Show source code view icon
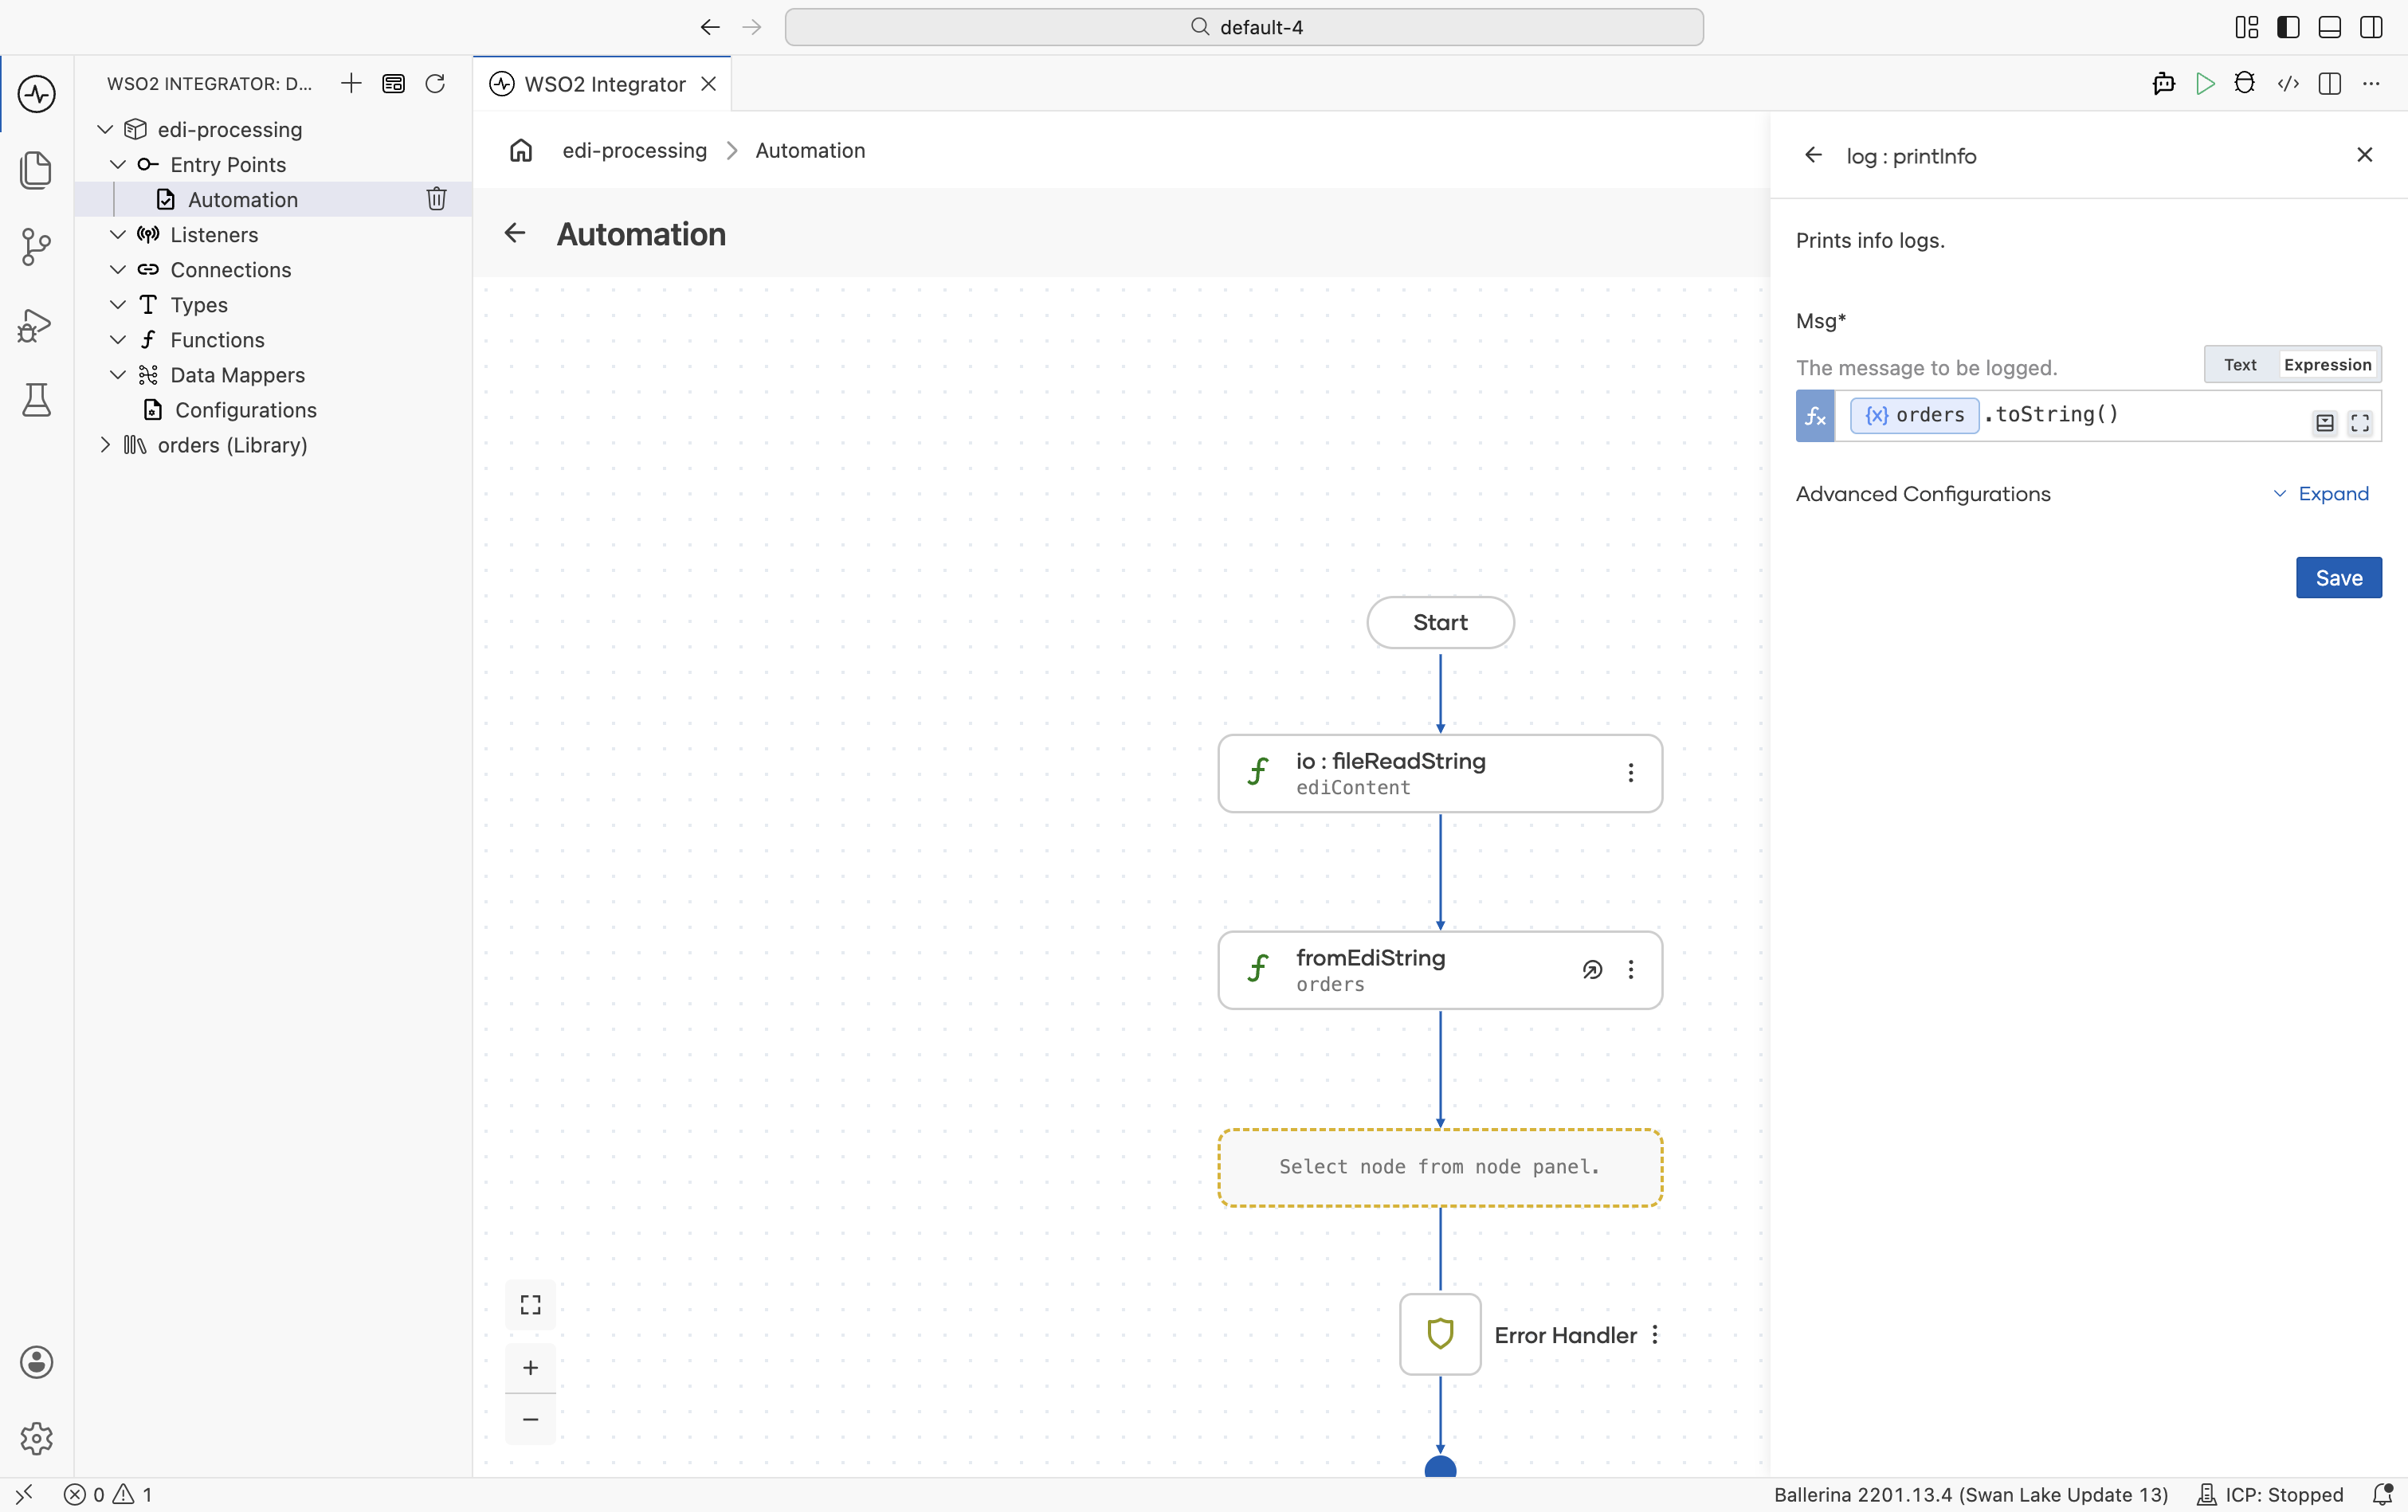 tap(2288, 84)
